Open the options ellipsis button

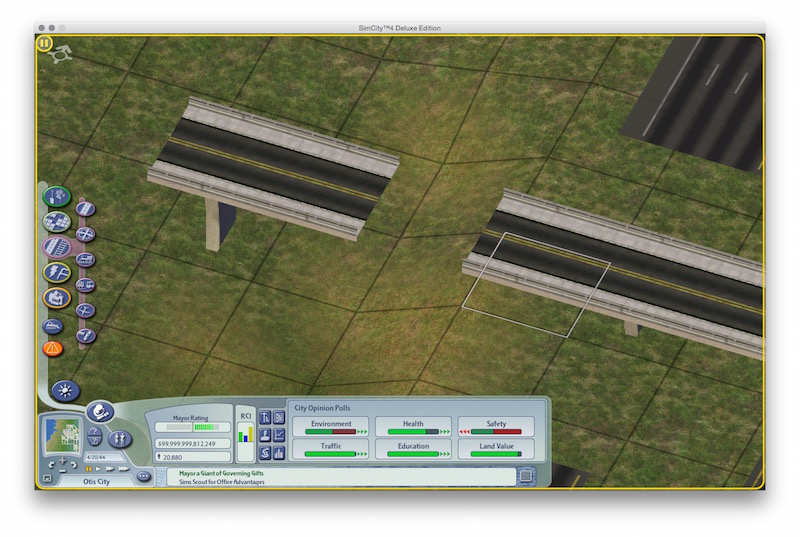coord(144,477)
